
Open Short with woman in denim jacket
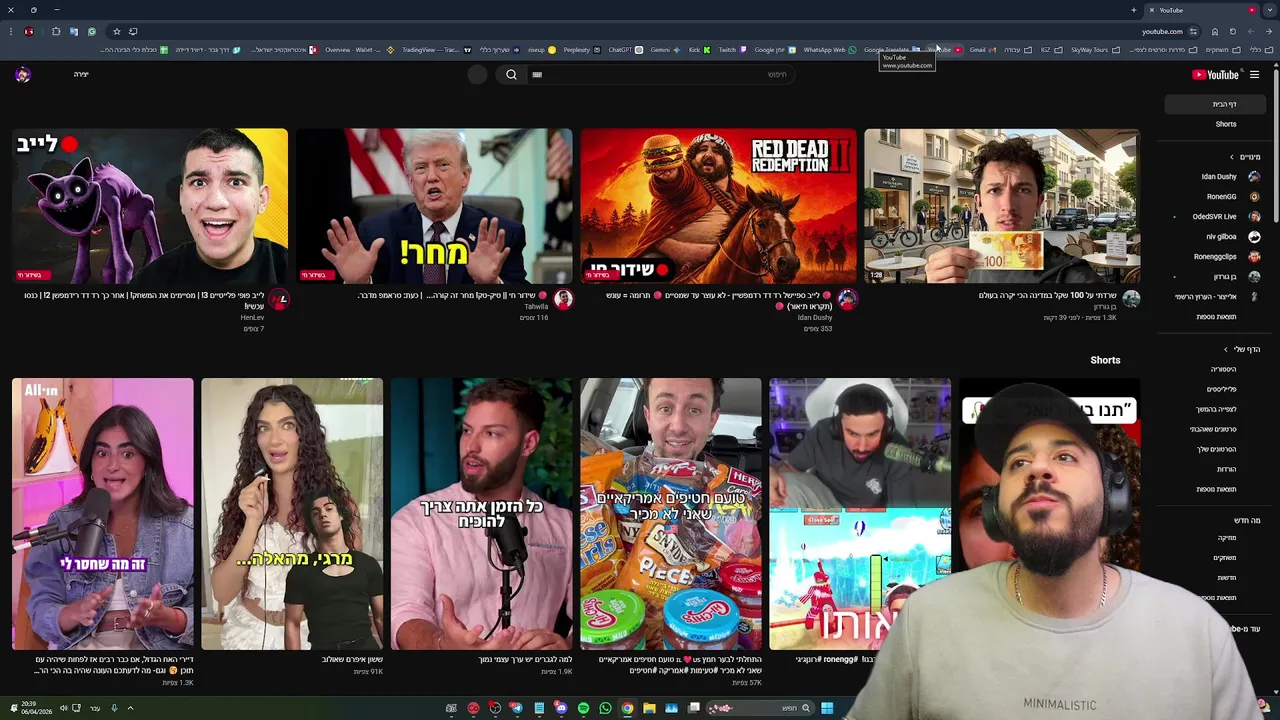point(102,514)
